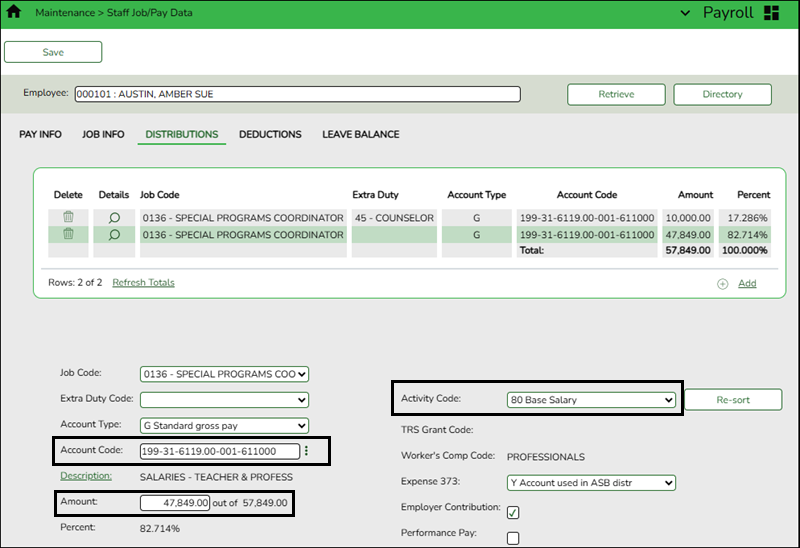
Task: Click the Account Code column header
Action: pyautogui.click(x=587, y=194)
